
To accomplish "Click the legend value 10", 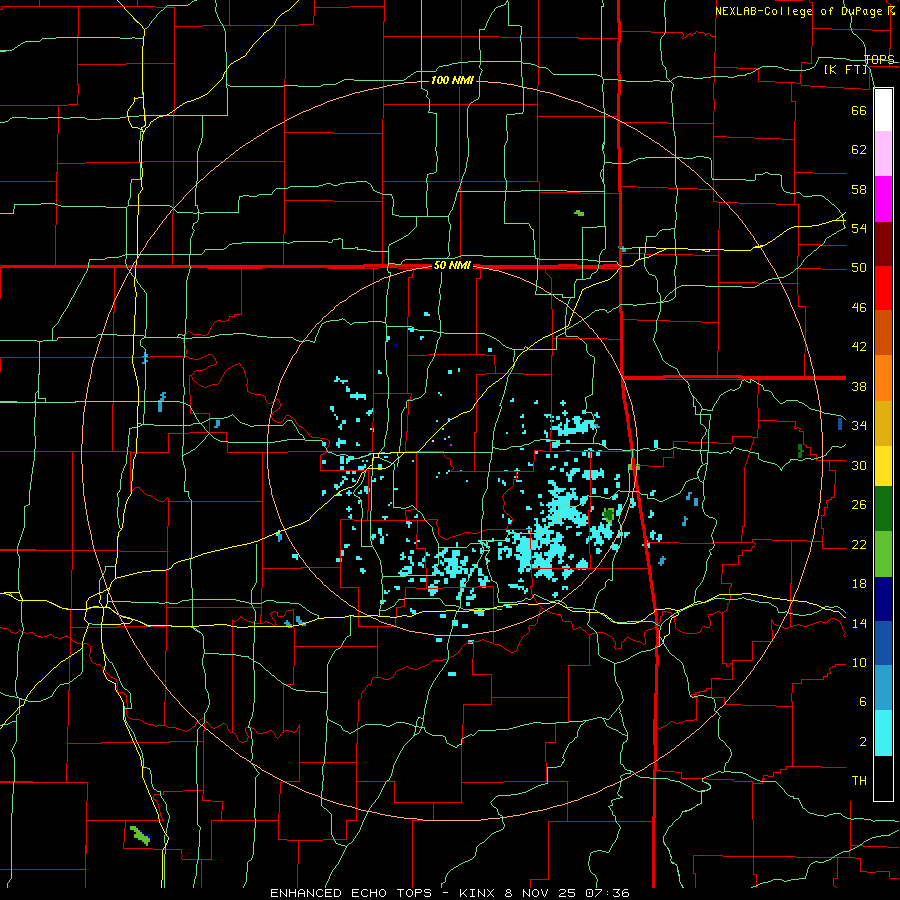I will pos(859,662).
